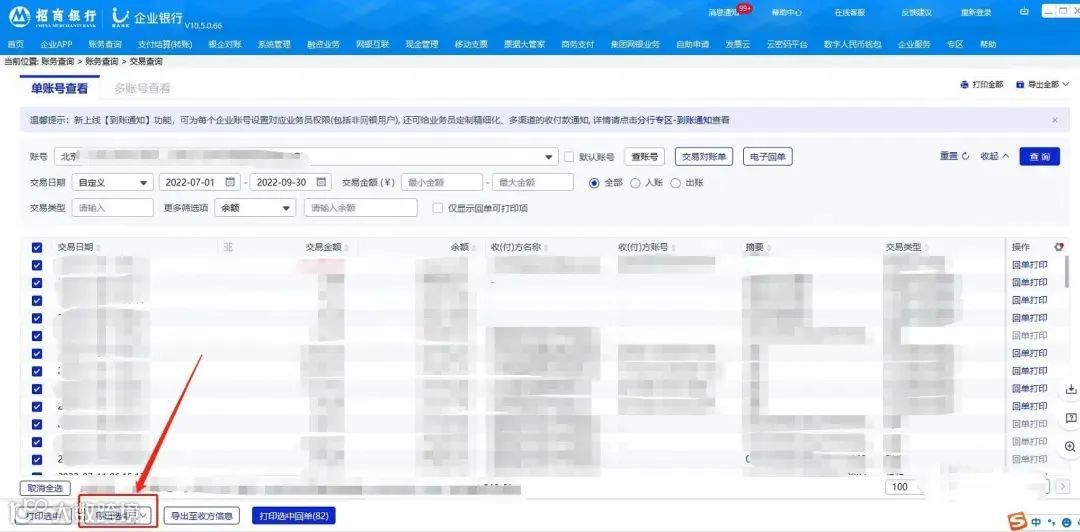Screen dimensions: 1080x532
Task: Click the 打印全部 printer icon
Action: [964, 85]
